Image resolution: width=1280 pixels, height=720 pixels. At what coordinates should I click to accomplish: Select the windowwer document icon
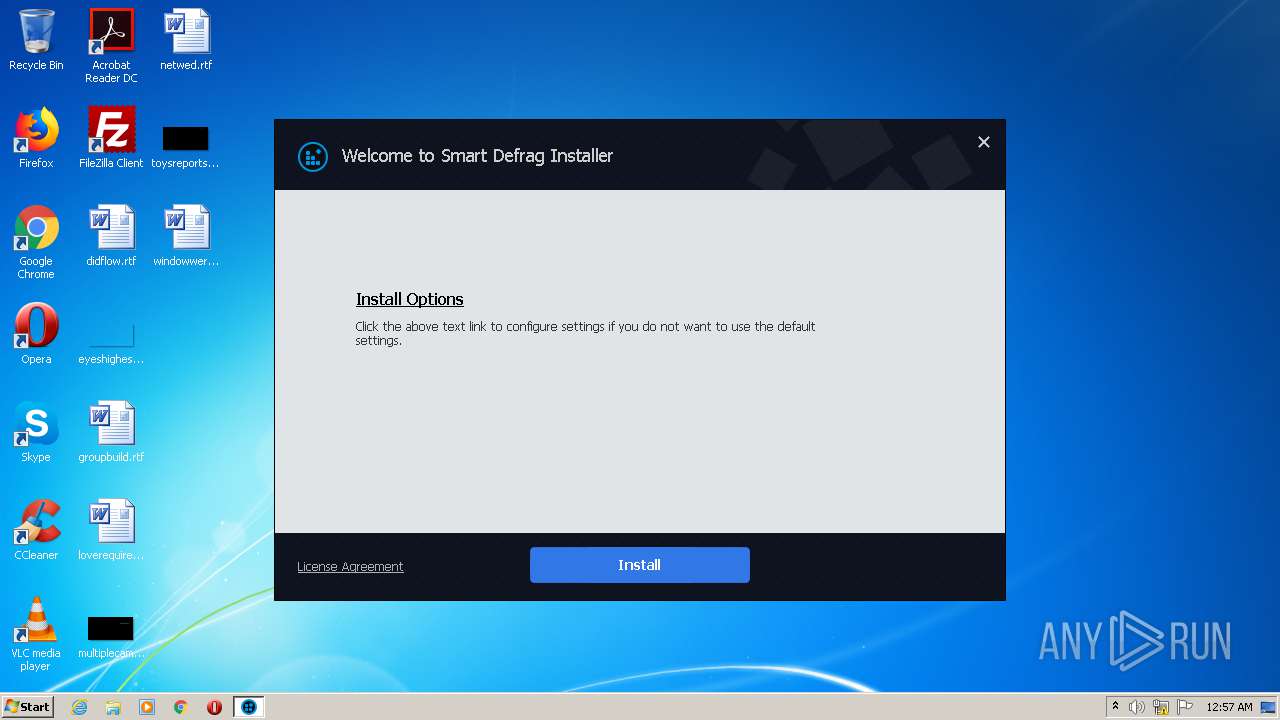pyautogui.click(x=186, y=236)
